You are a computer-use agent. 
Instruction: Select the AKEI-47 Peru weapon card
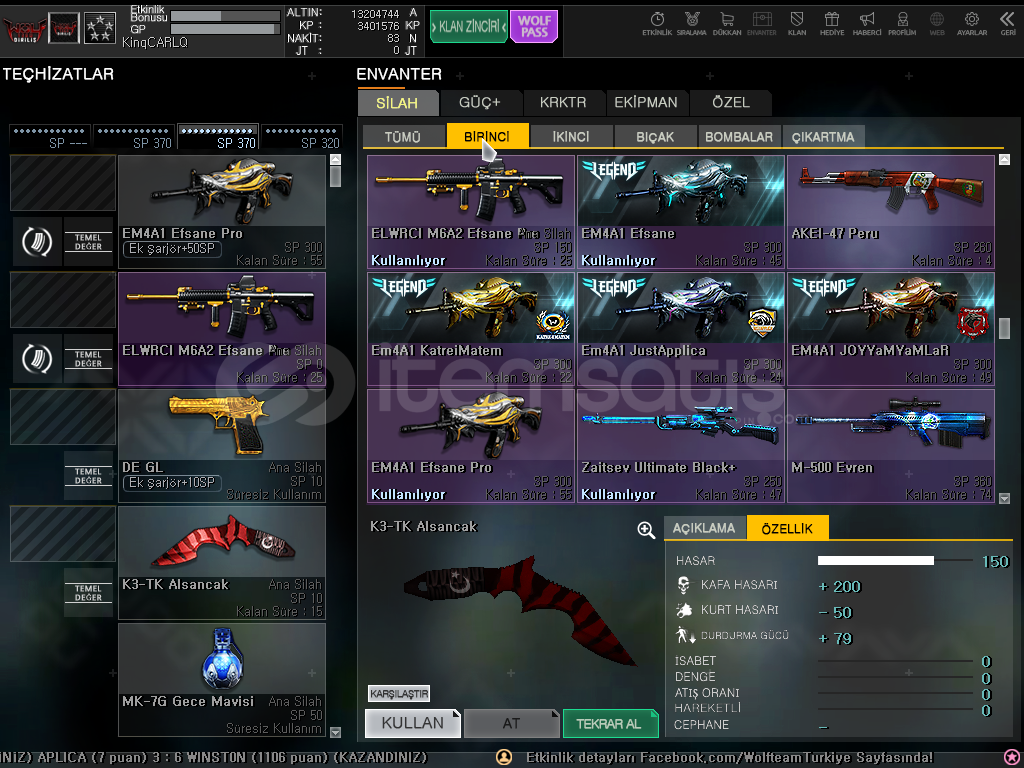(891, 212)
